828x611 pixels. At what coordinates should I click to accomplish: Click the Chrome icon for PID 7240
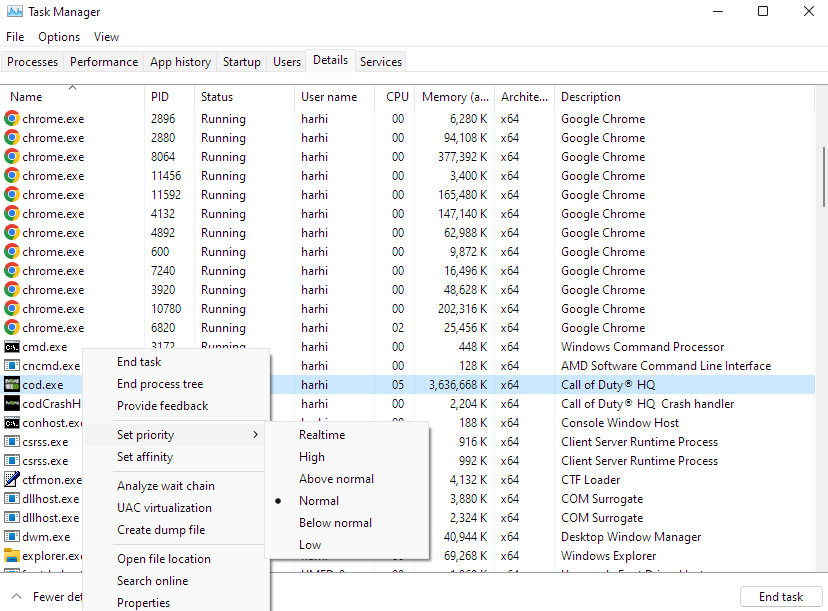coord(12,271)
